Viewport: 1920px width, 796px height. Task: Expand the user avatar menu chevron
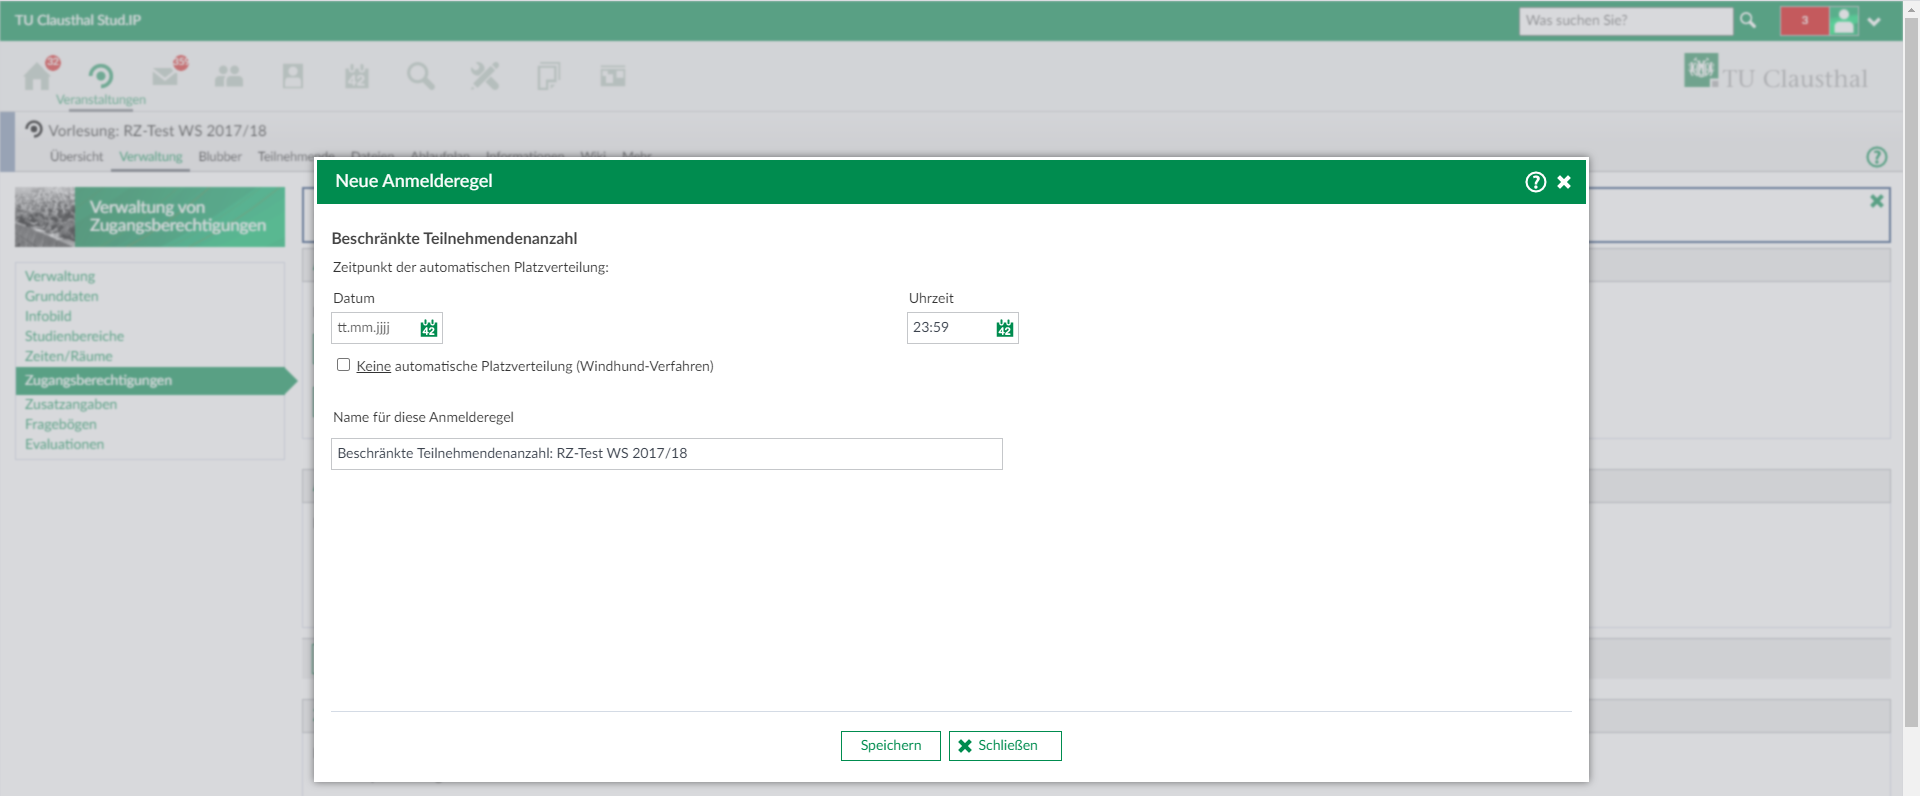point(1874,21)
